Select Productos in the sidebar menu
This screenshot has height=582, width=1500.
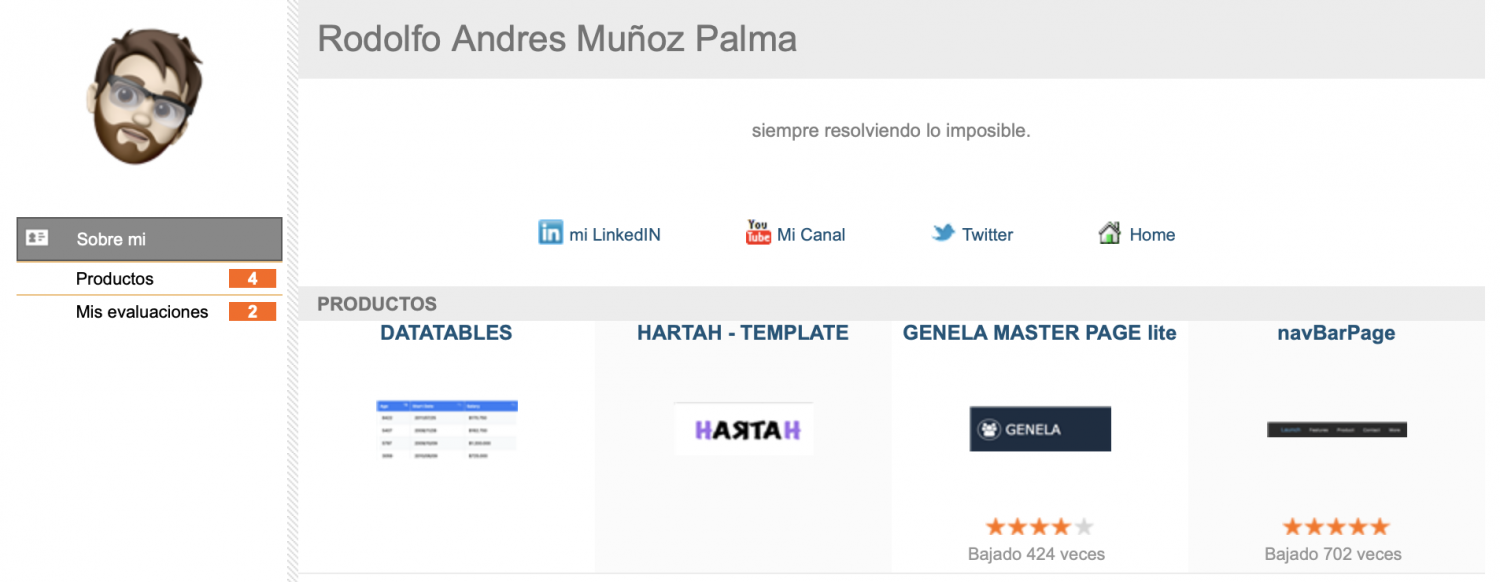115,279
